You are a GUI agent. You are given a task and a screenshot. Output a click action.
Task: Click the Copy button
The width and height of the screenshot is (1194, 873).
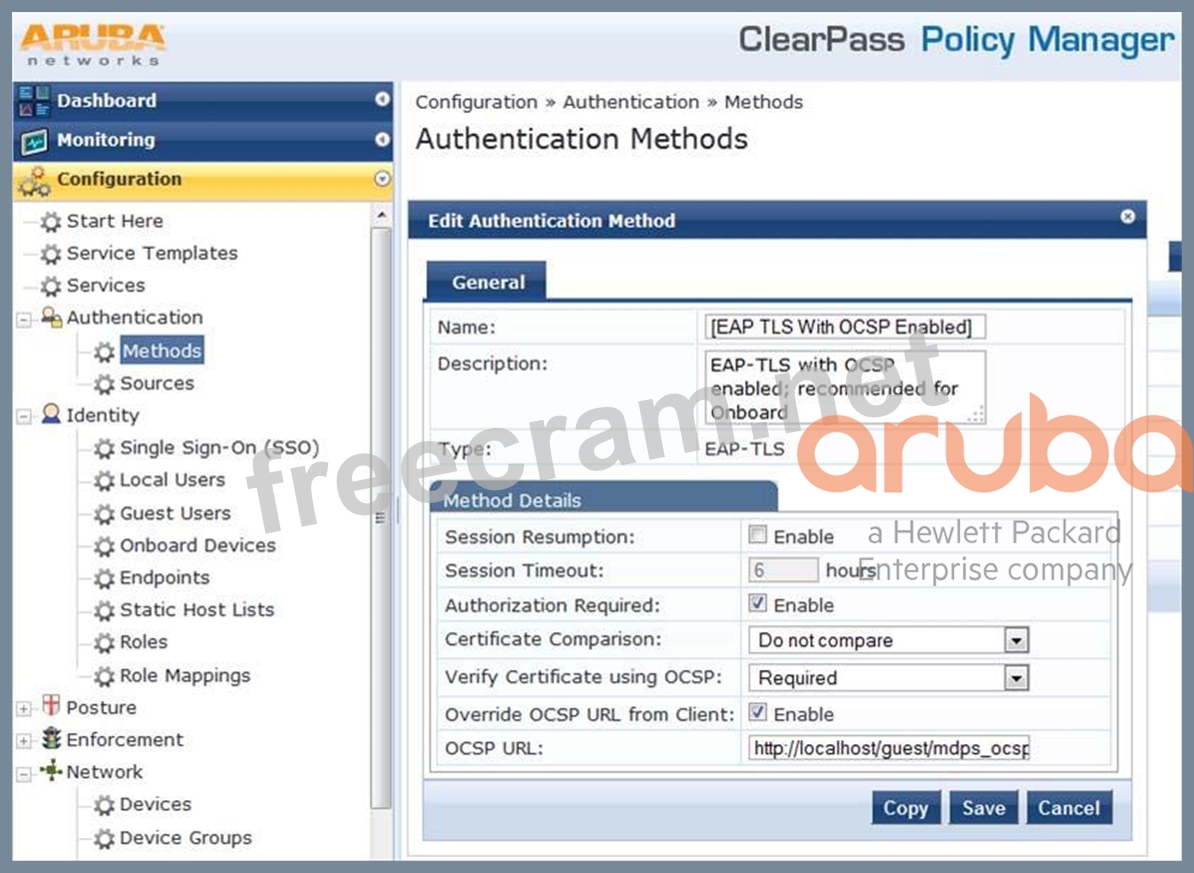906,808
